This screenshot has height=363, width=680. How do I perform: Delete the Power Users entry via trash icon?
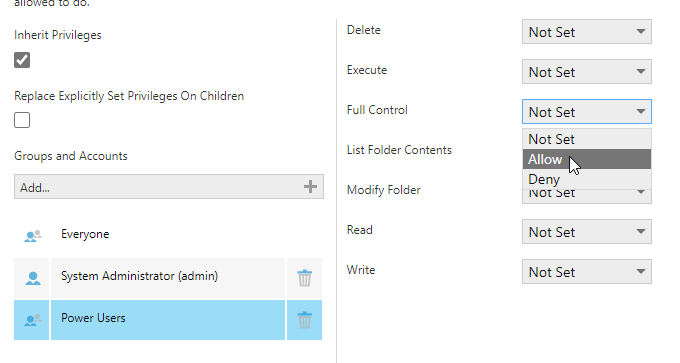click(304, 320)
